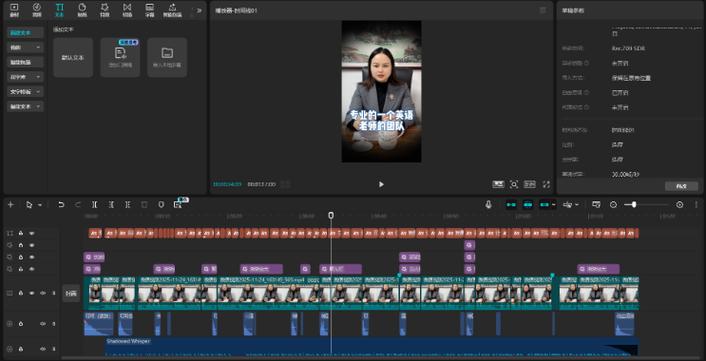Click the folder-icon import subtitles card
The height and width of the screenshot is (361, 706).
tap(167, 57)
